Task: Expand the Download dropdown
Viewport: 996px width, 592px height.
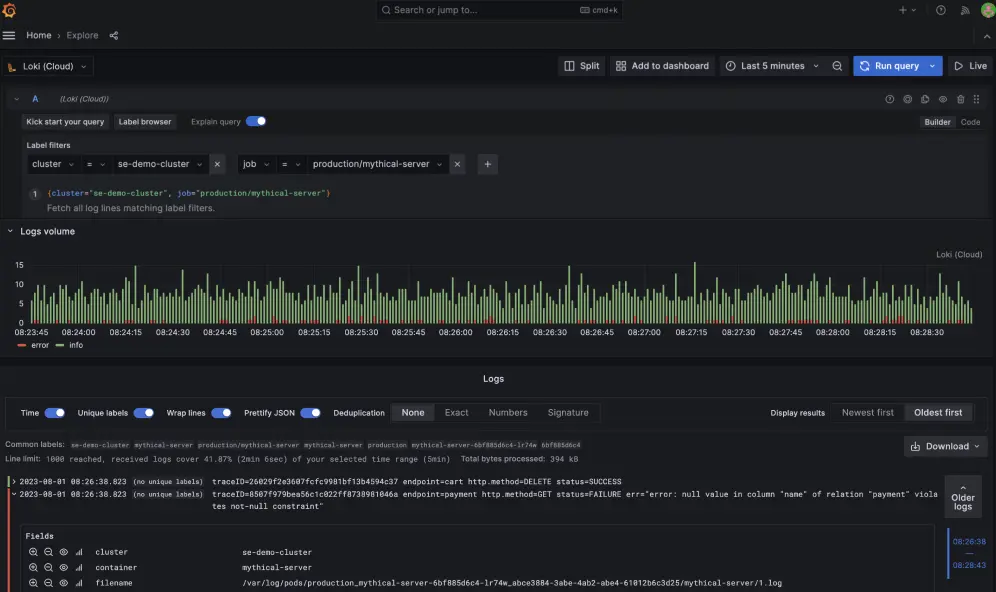Action: 945,446
